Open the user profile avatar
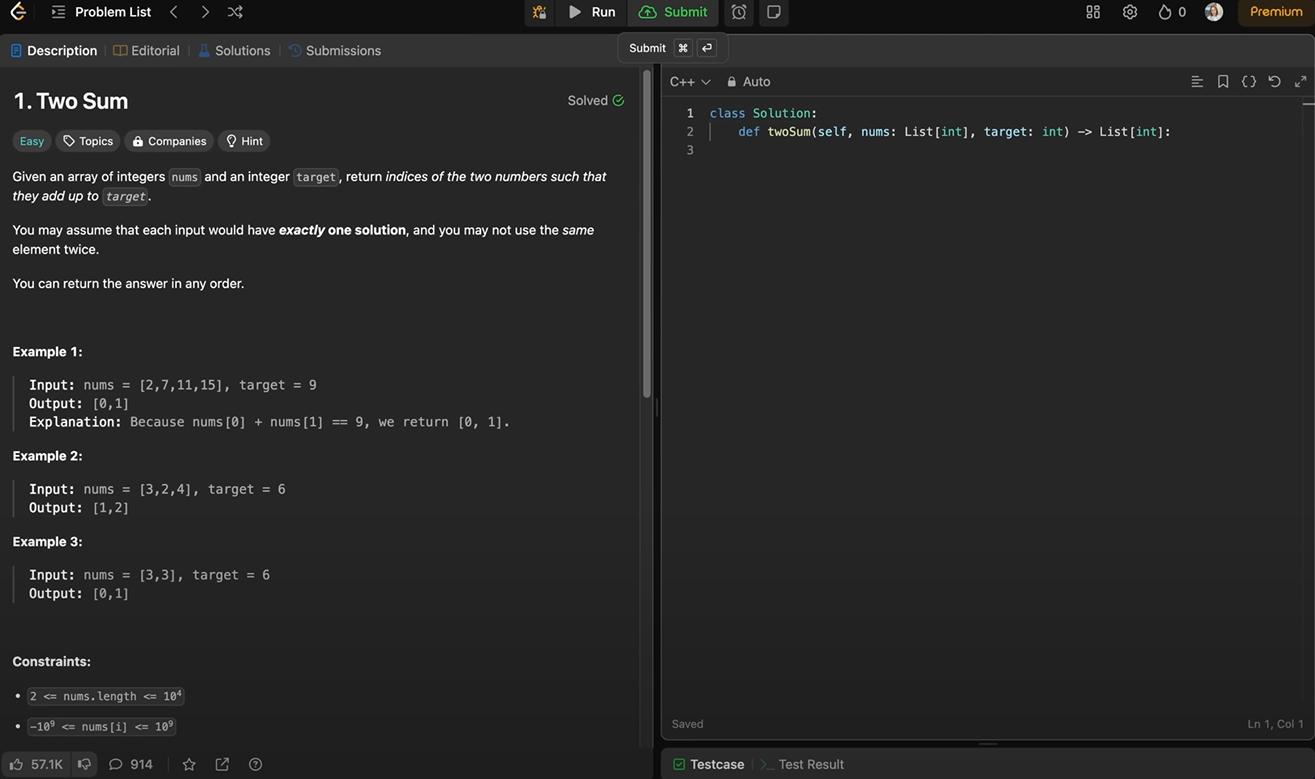1315x779 pixels. pyautogui.click(x=1214, y=12)
